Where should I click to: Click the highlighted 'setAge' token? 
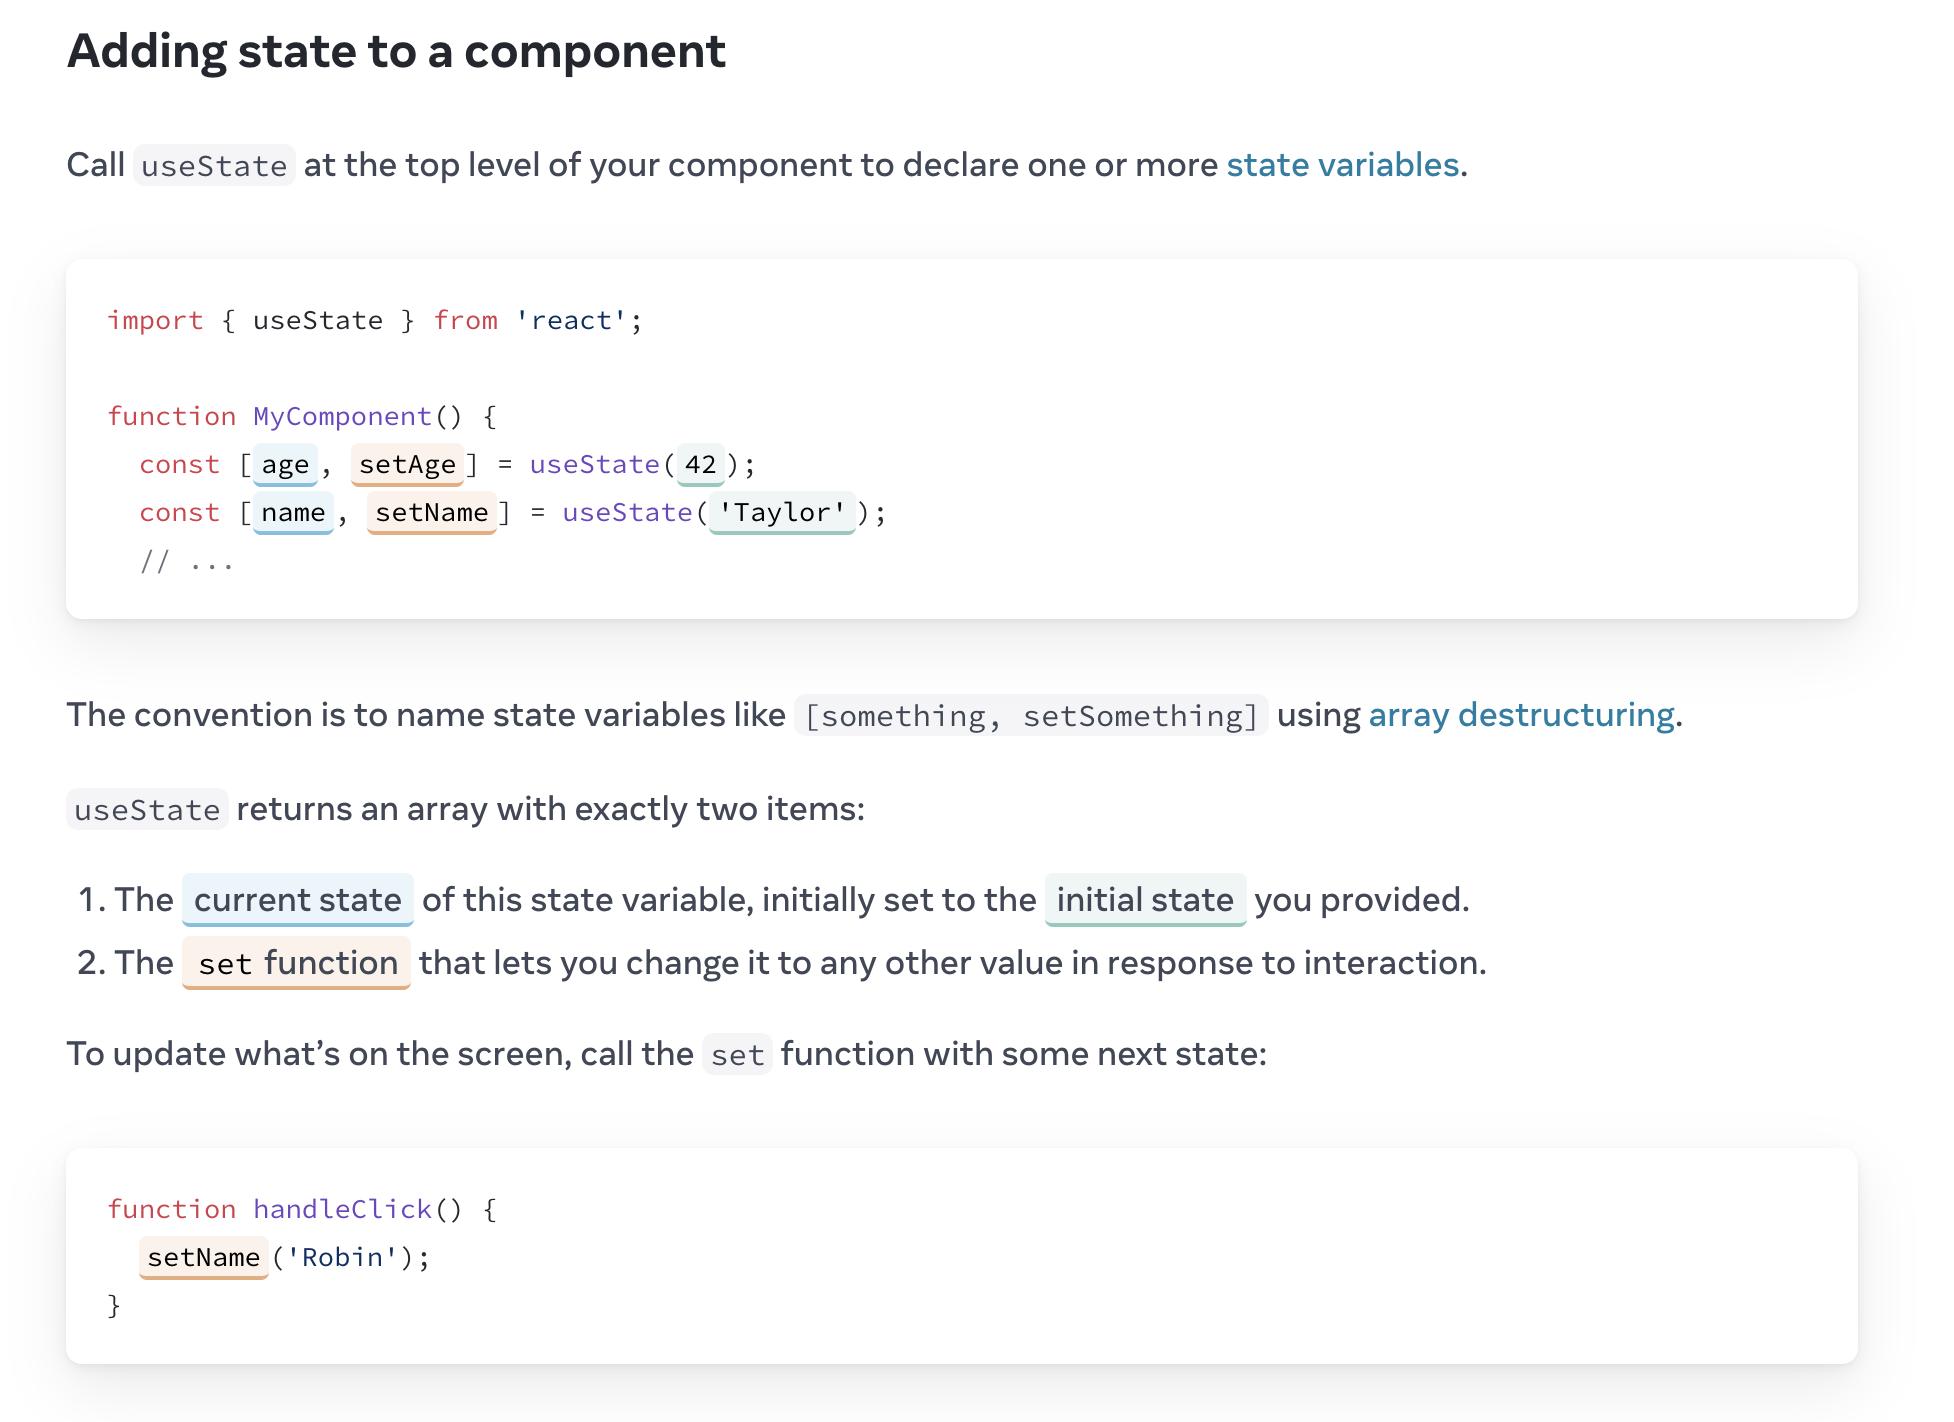407,464
